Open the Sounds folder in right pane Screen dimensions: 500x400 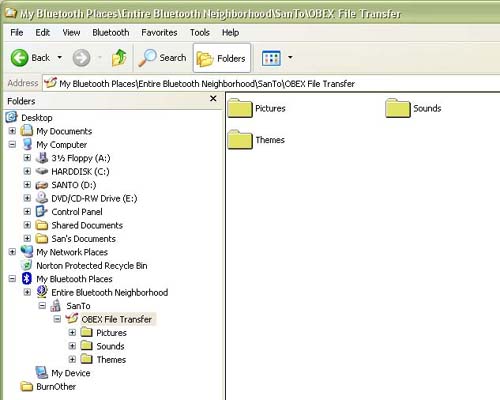(x=413, y=108)
